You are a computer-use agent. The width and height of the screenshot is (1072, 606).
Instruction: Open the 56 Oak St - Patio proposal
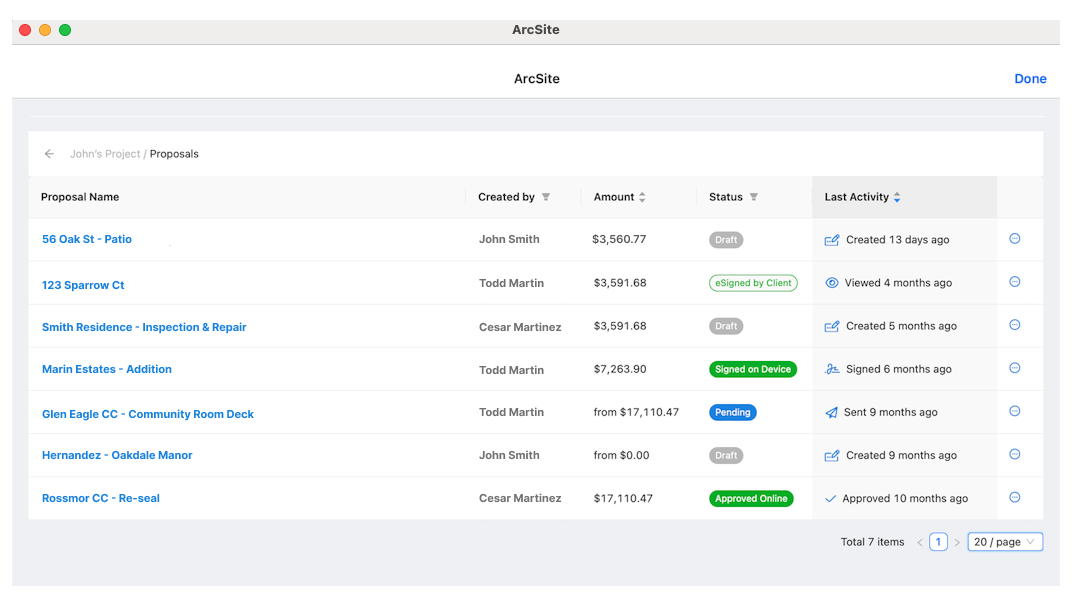[87, 239]
